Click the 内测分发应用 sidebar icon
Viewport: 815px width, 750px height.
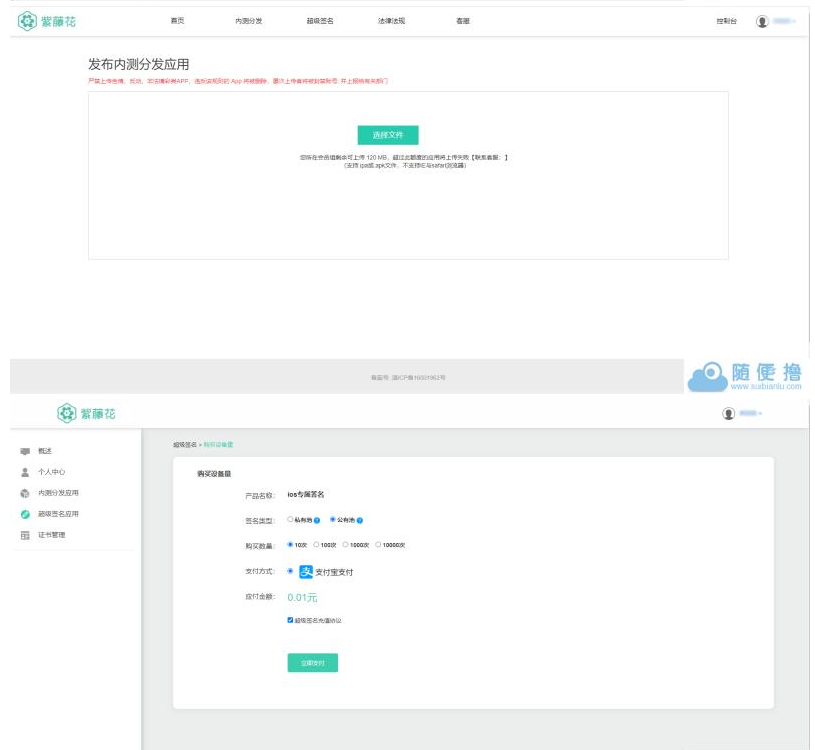pos(25,493)
